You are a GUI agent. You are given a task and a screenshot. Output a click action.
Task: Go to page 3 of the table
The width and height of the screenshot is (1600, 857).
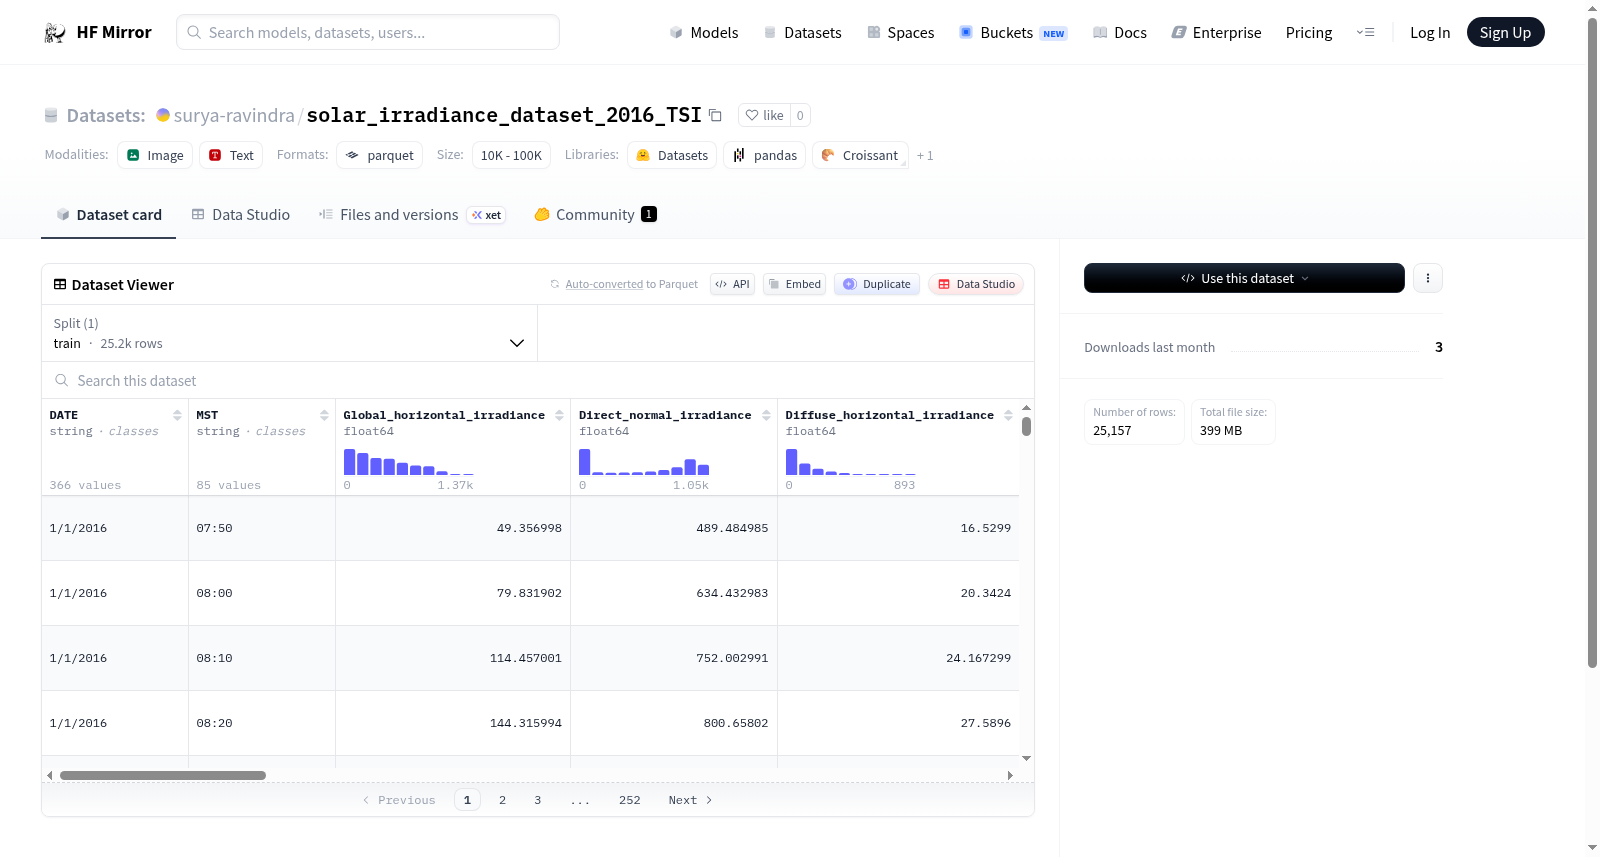coord(537,800)
